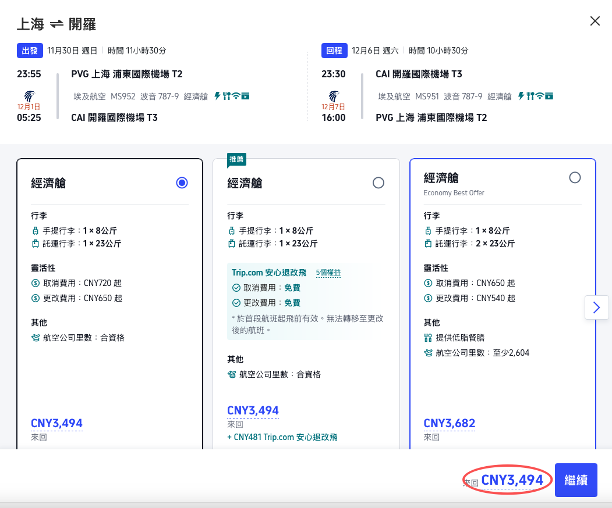Click the 回程 return badge

coord(334,51)
